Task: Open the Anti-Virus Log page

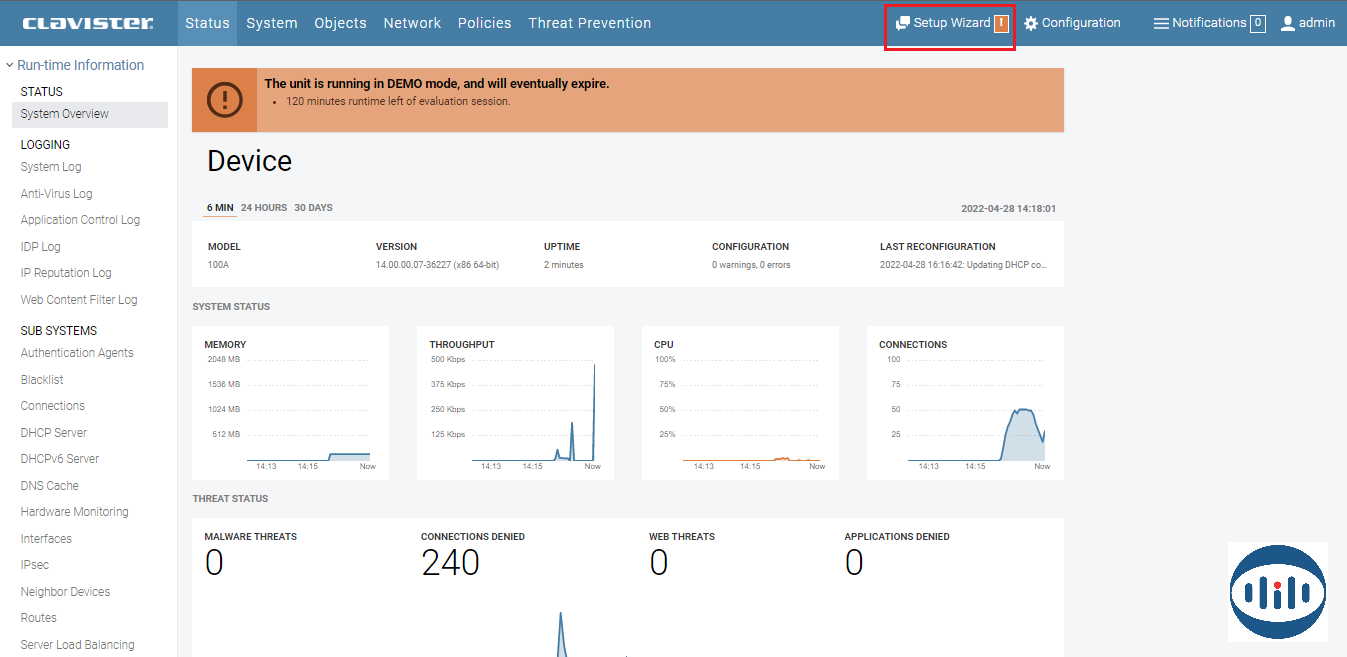Action: point(56,194)
